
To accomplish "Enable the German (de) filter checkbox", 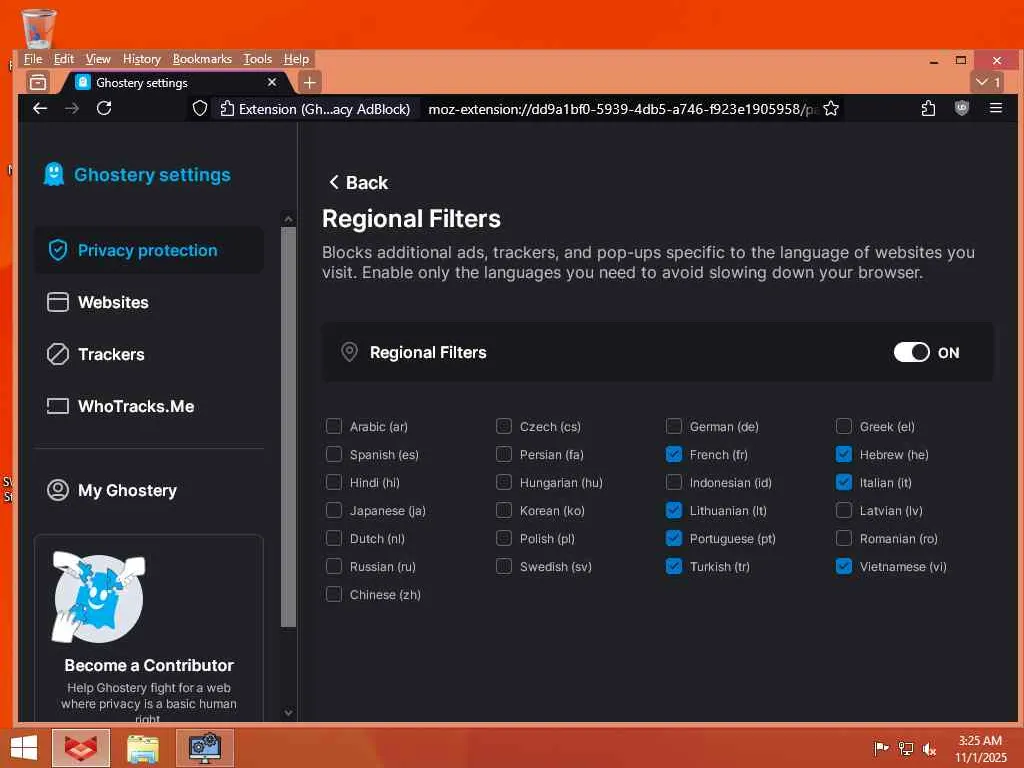I will click(x=673, y=426).
